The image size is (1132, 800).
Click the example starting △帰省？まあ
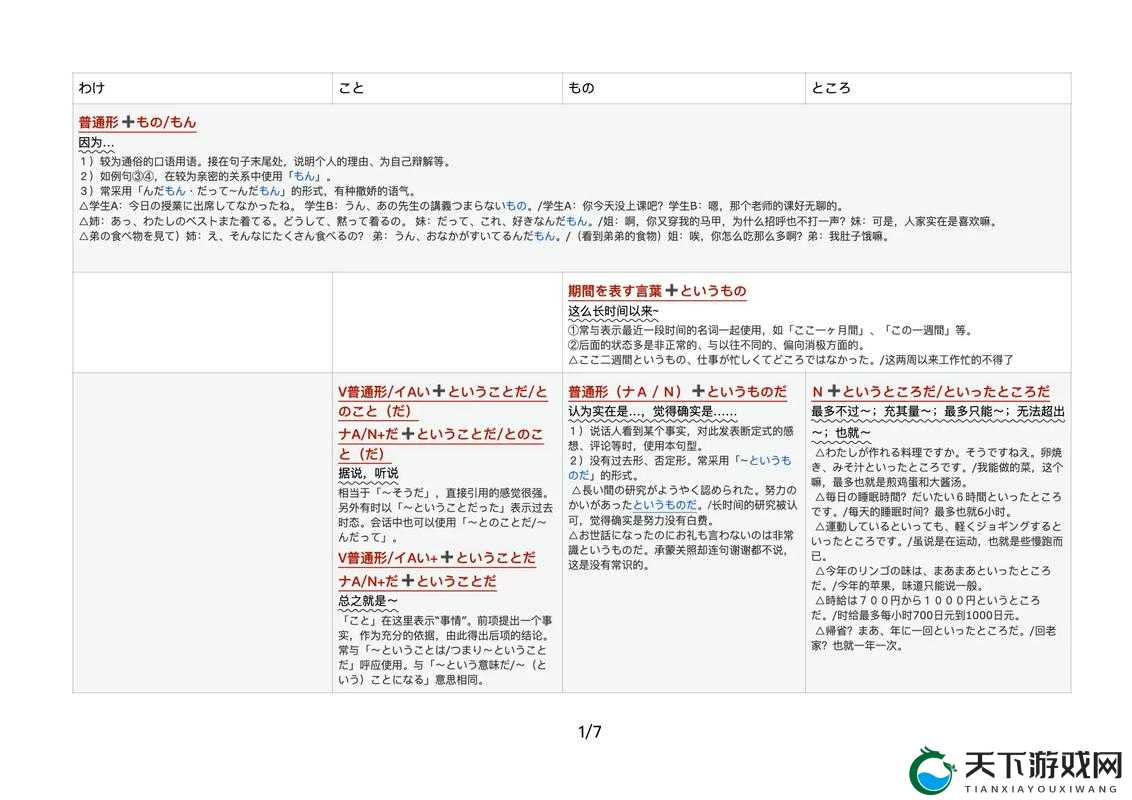pos(933,638)
